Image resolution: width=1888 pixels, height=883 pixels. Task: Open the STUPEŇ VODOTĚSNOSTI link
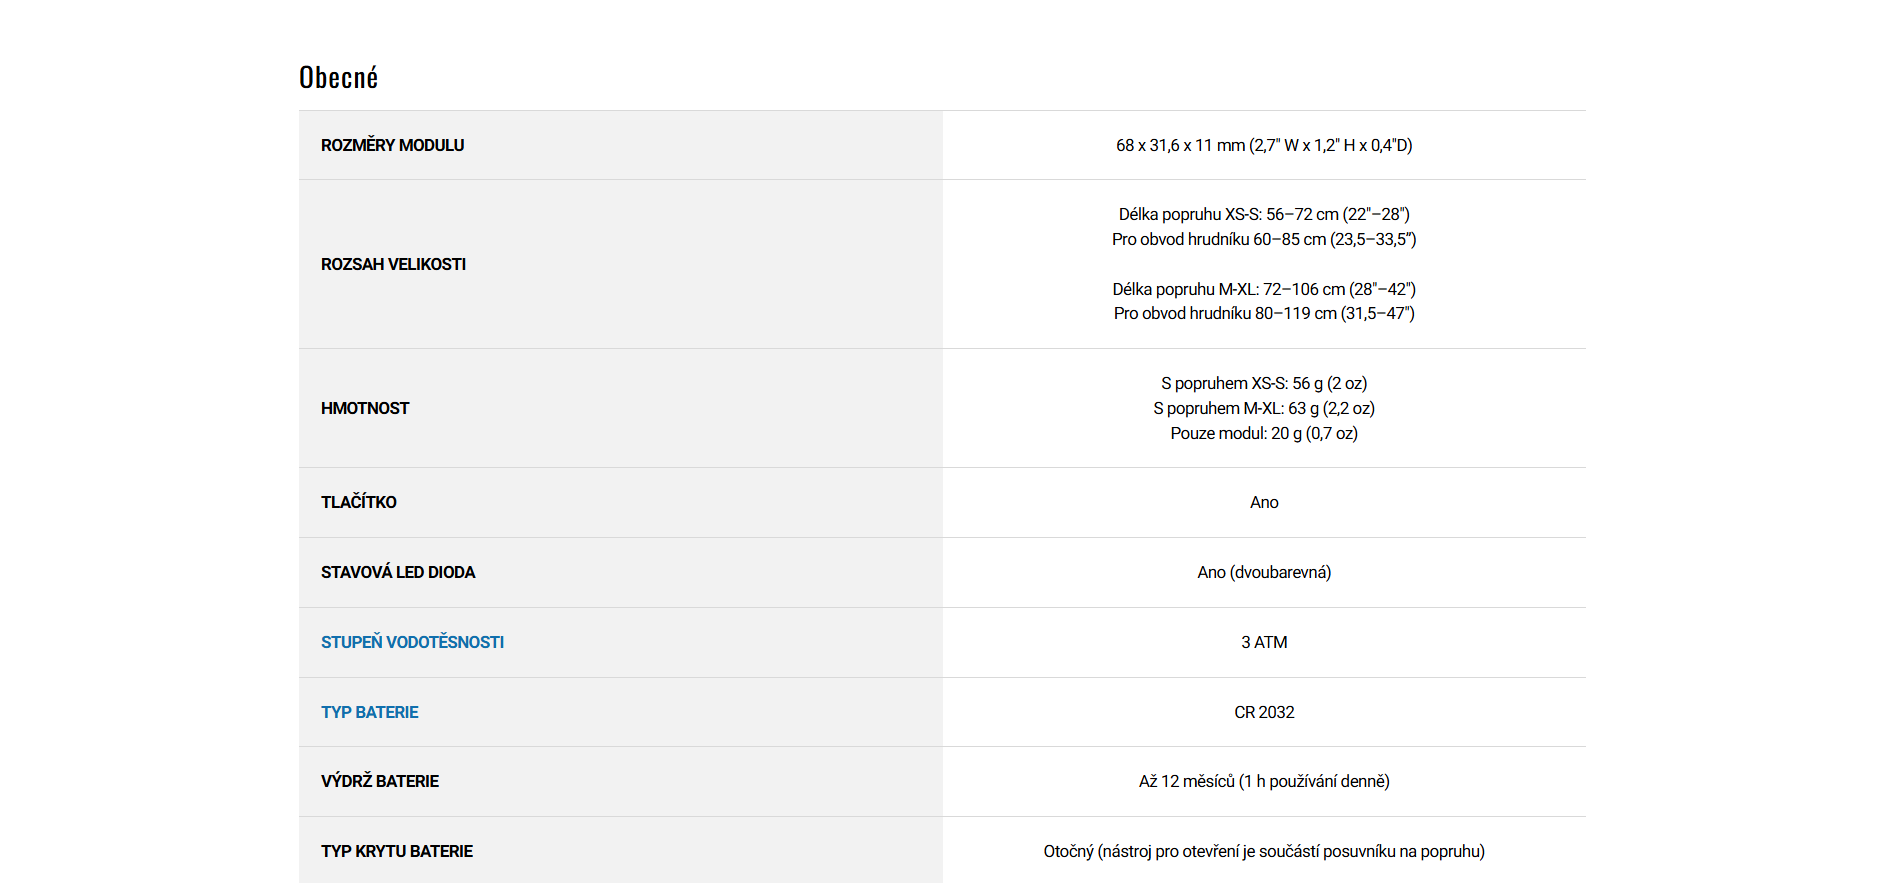click(412, 642)
